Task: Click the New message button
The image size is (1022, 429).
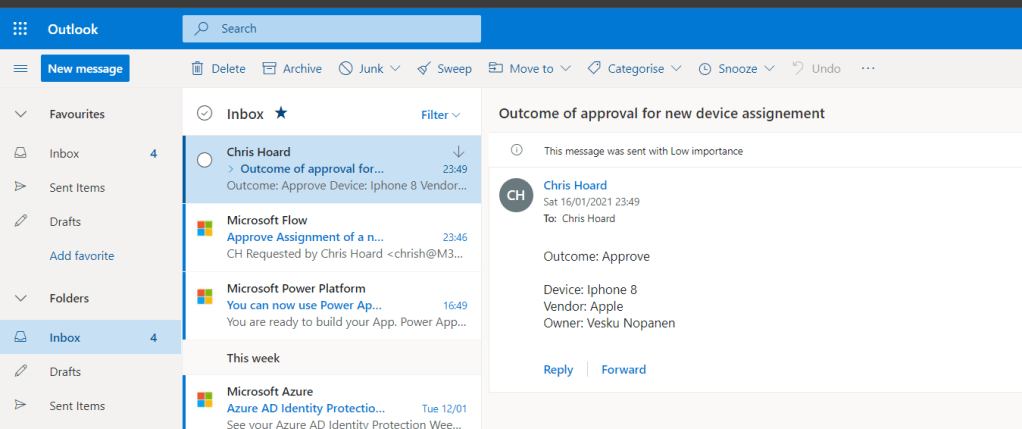Action: [x=85, y=68]
